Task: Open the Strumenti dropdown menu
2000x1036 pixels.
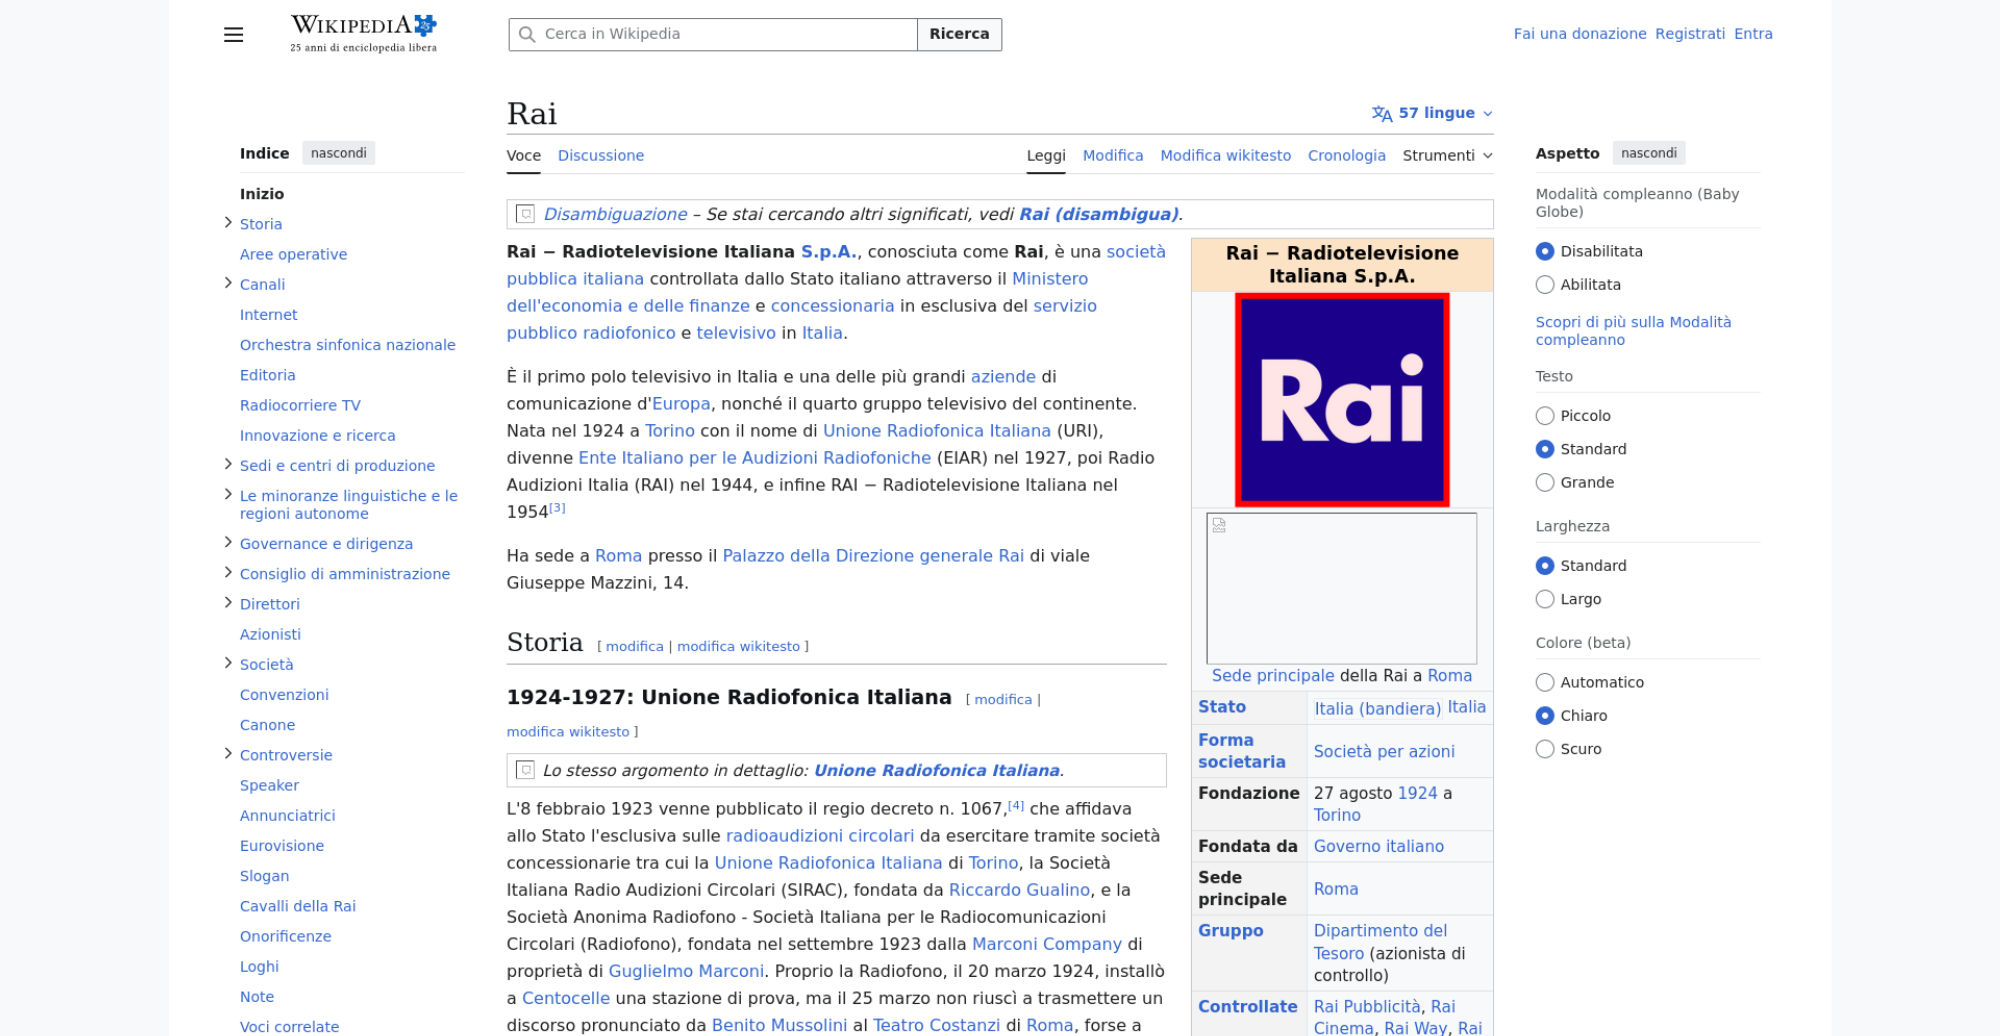Action: pos(1447,156)
